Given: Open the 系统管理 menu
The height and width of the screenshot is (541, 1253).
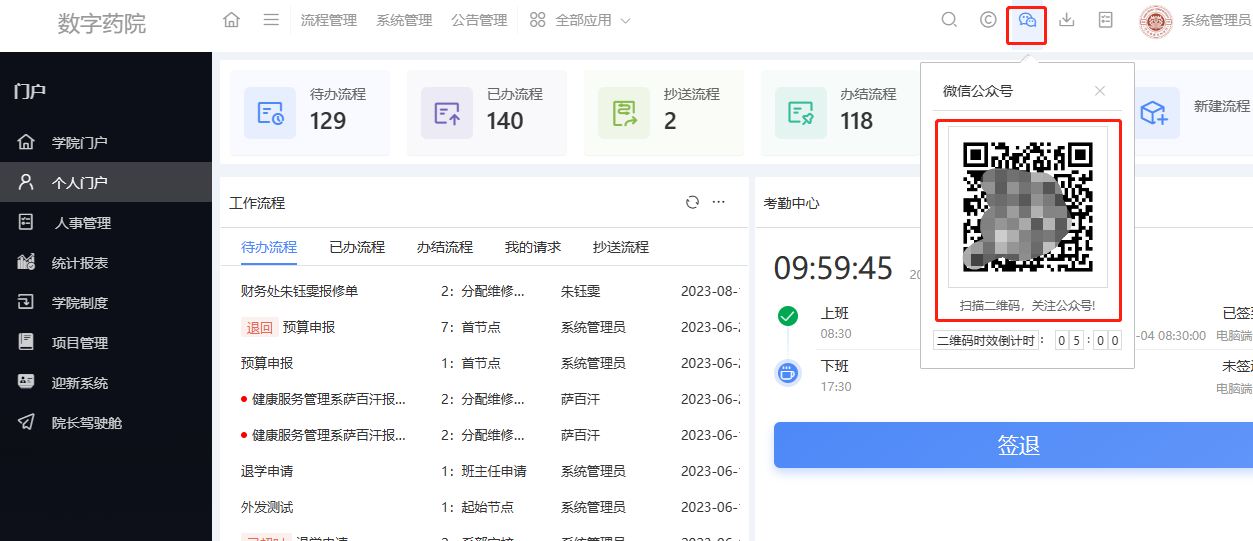Looking at the screenshot, I should pyautogui.click(x=404, y=20).
